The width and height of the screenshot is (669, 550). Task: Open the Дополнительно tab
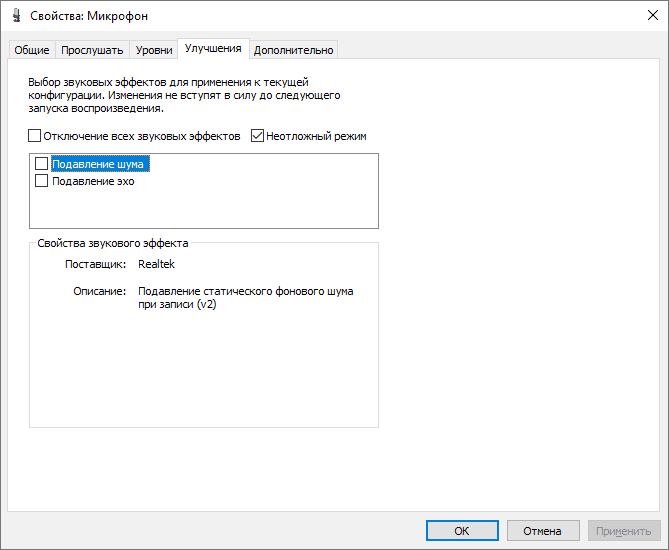tap(294, 50)
